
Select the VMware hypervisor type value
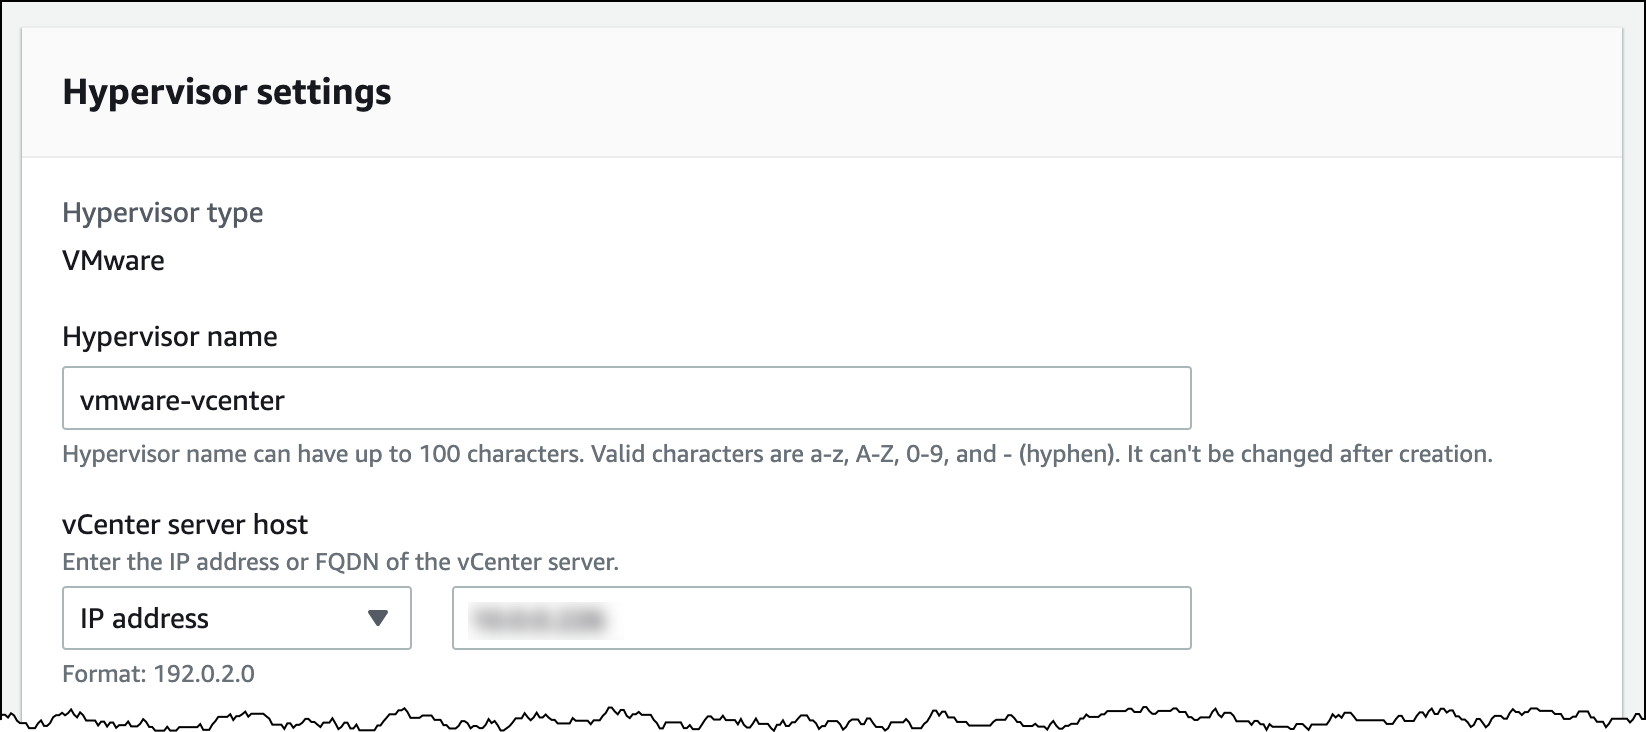113,261
